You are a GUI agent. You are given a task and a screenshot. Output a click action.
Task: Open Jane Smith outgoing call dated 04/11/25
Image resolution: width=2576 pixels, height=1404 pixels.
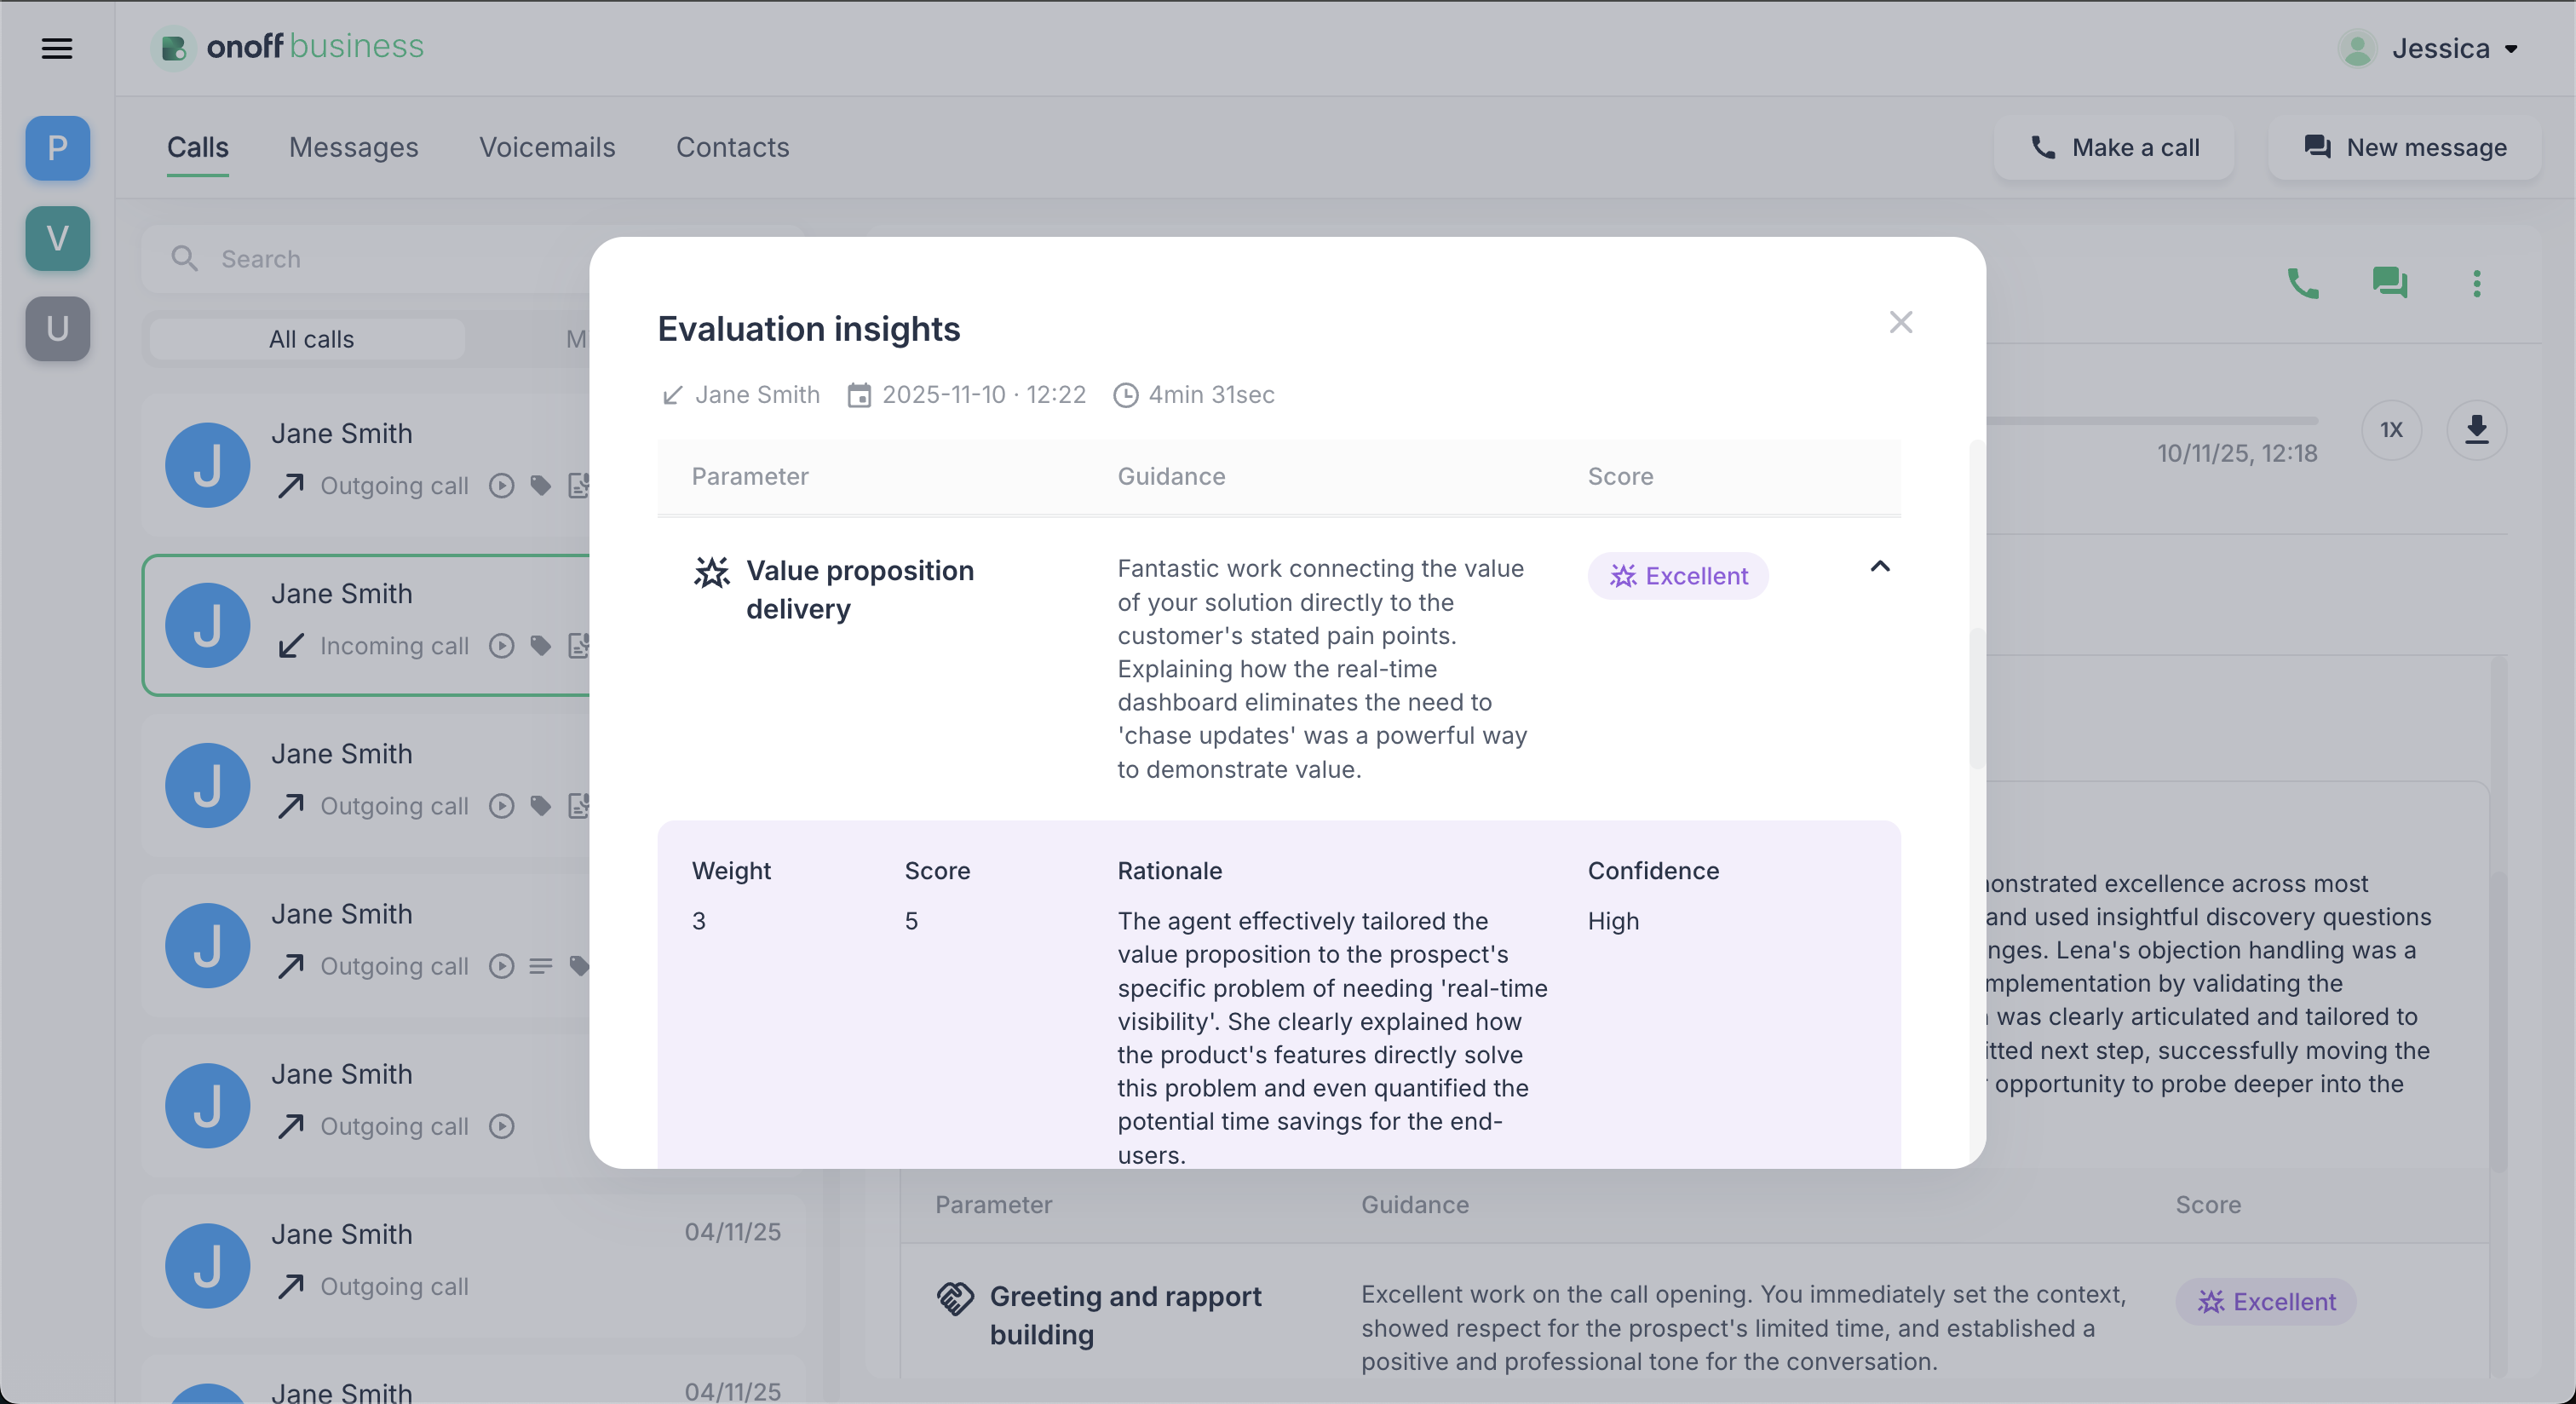click(473, 1266)
